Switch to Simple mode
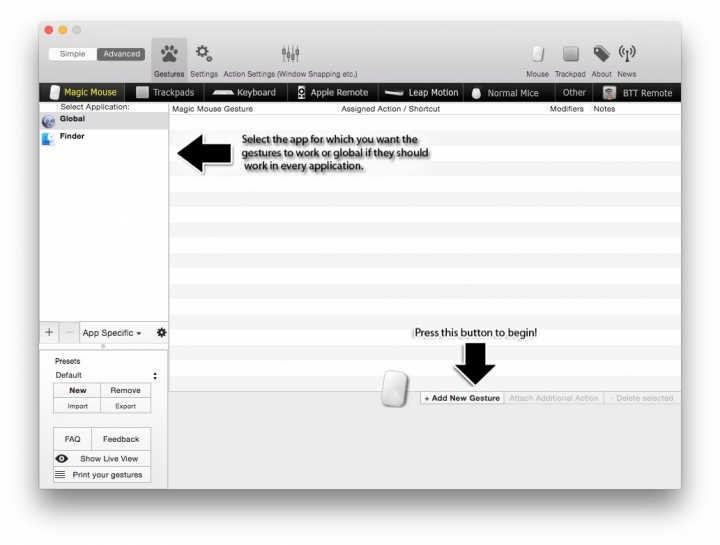The height and width of the screenshot is (545, 720). [73, 54]
